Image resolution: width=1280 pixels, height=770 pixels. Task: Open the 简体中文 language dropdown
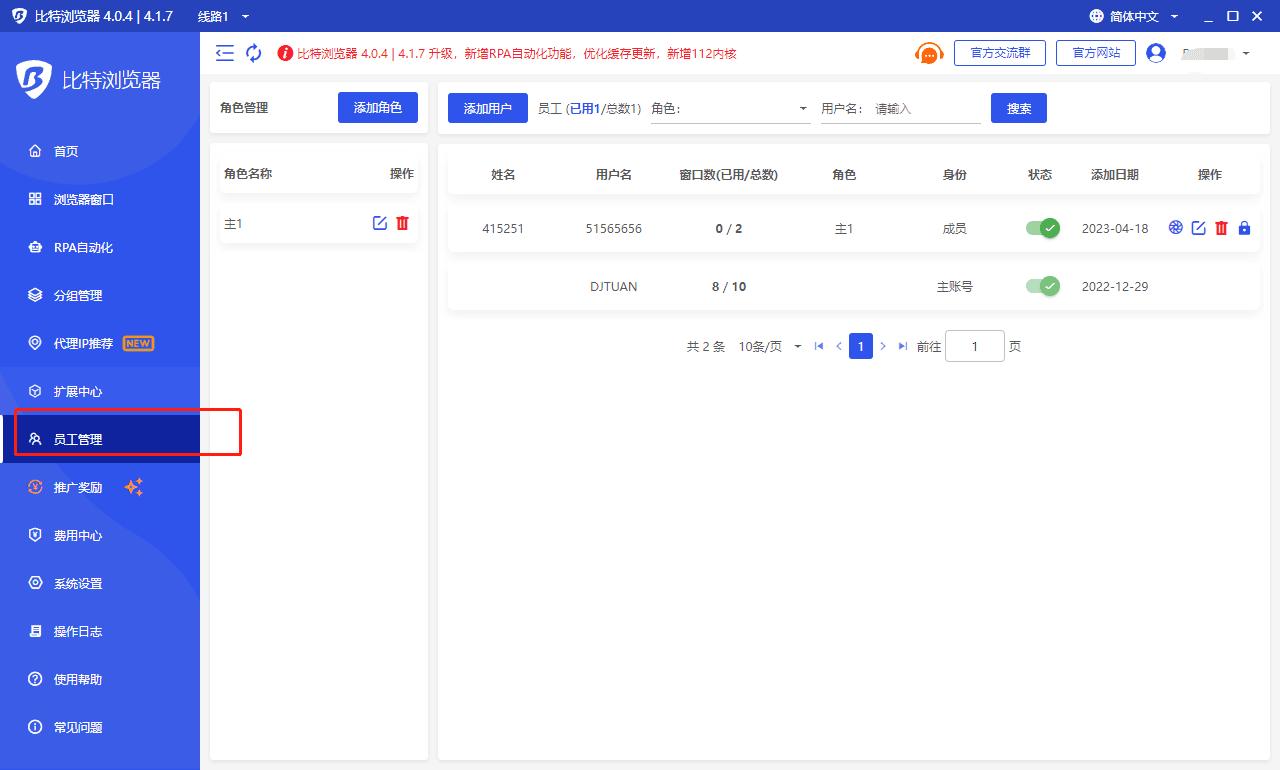tap(1134, 16)
